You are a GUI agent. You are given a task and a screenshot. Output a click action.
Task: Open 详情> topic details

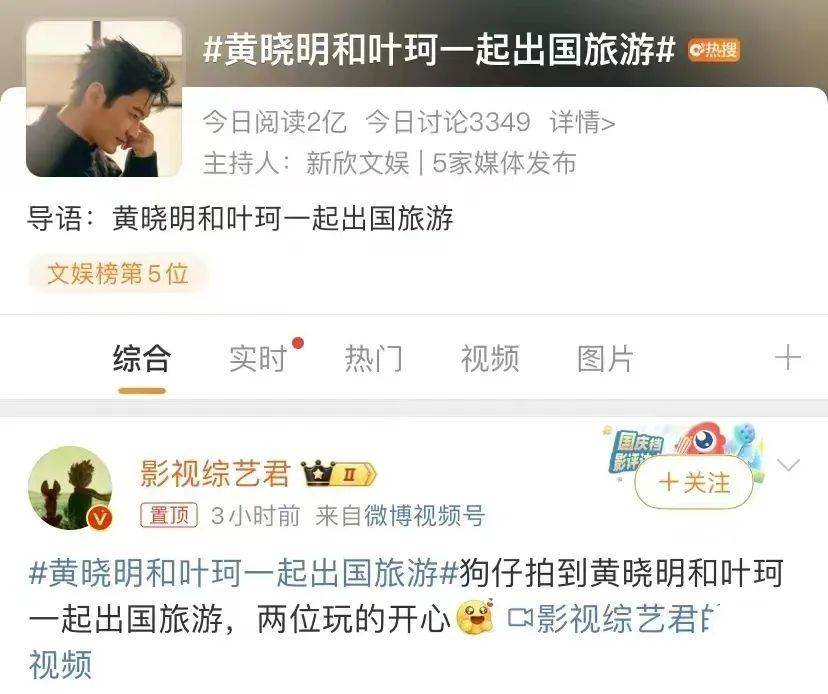click(582, 123)
